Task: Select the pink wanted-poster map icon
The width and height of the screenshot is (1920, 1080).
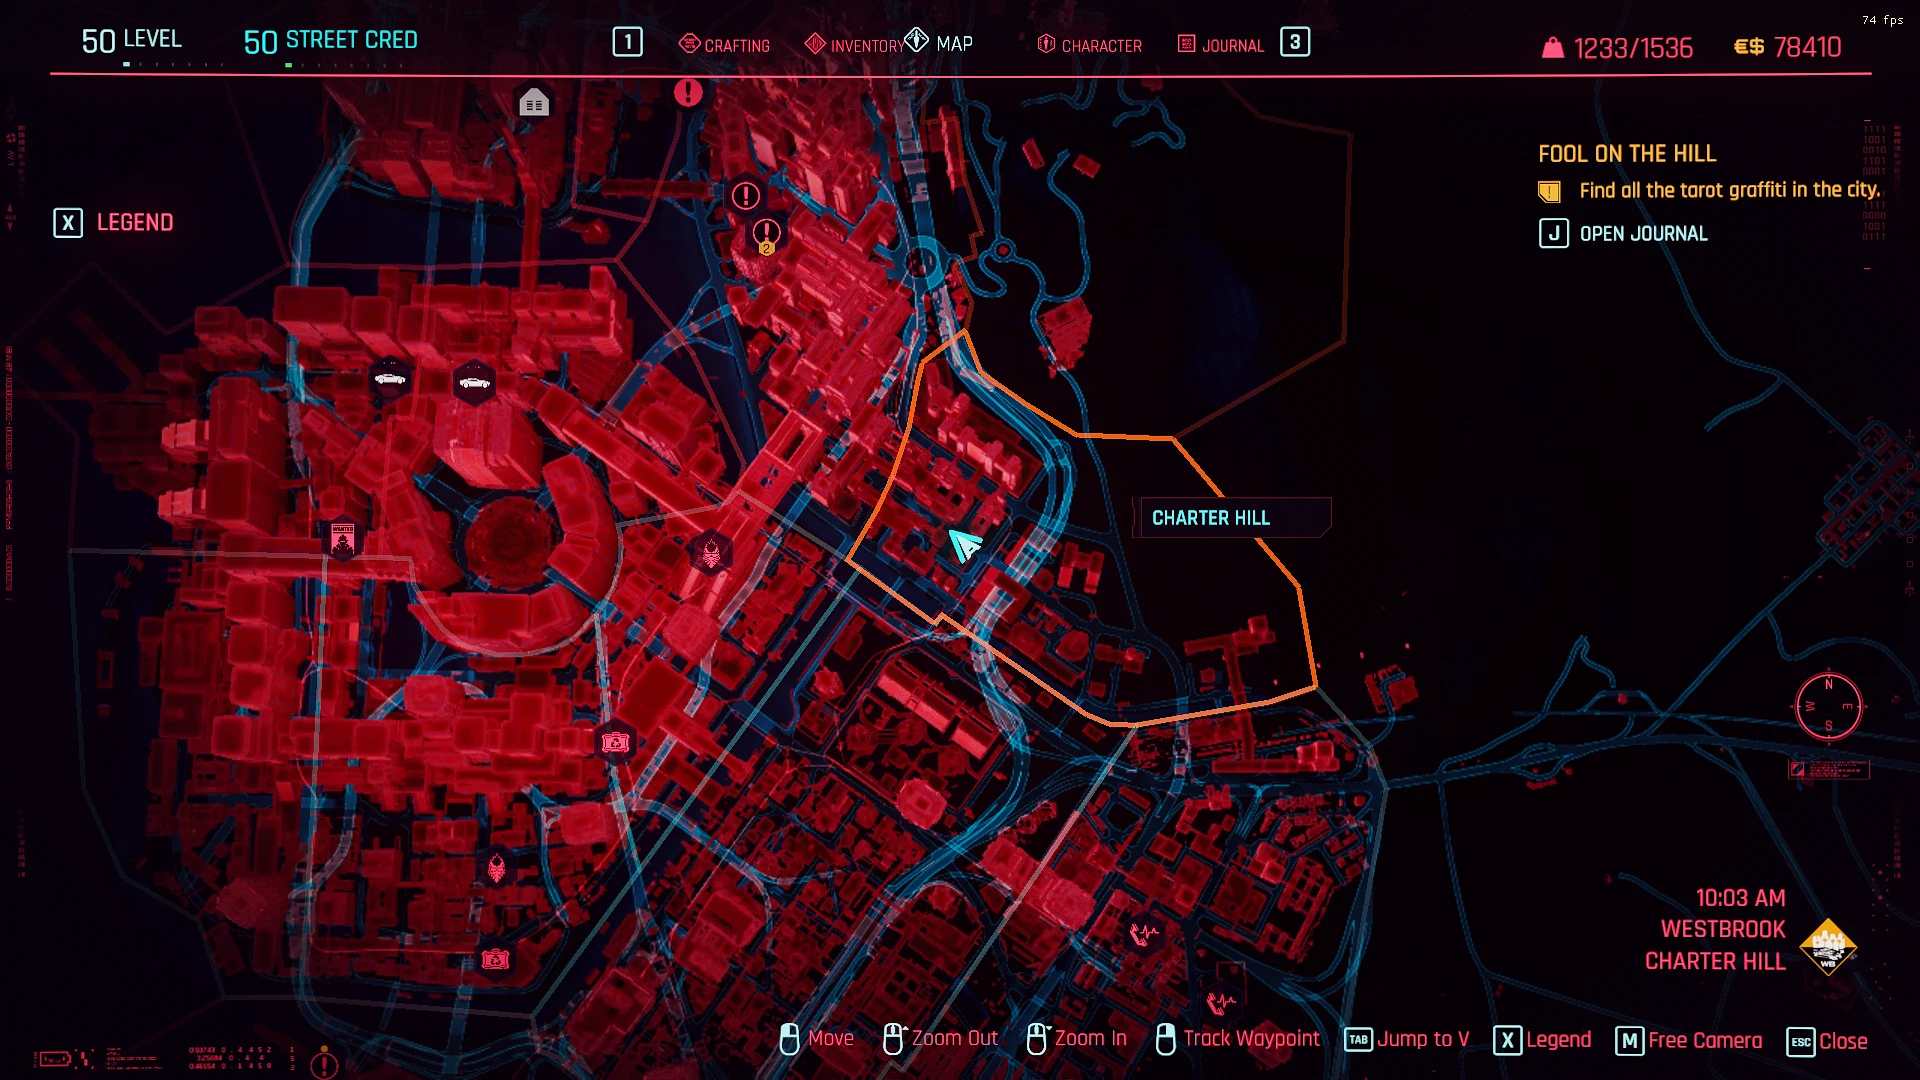Action: (x=343, y=540)
